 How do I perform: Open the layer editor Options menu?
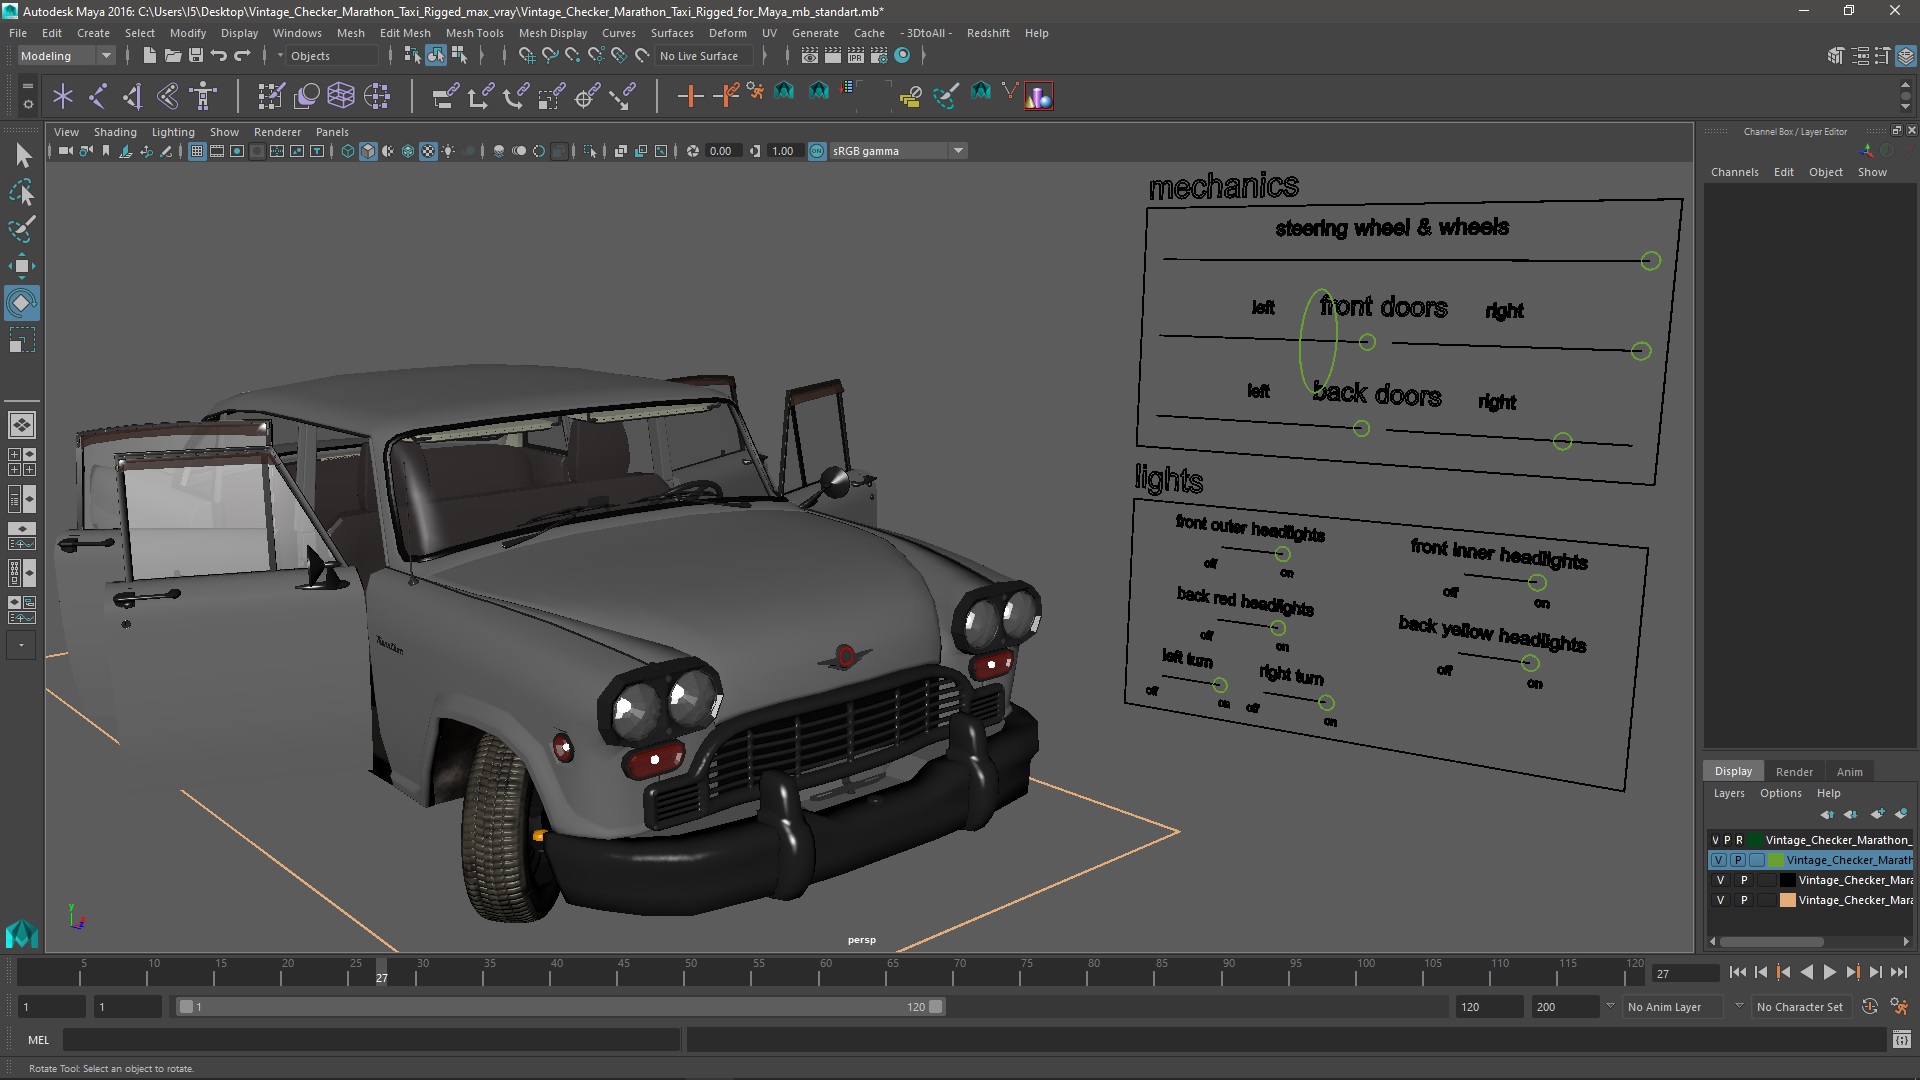(x=1780, y=793)
